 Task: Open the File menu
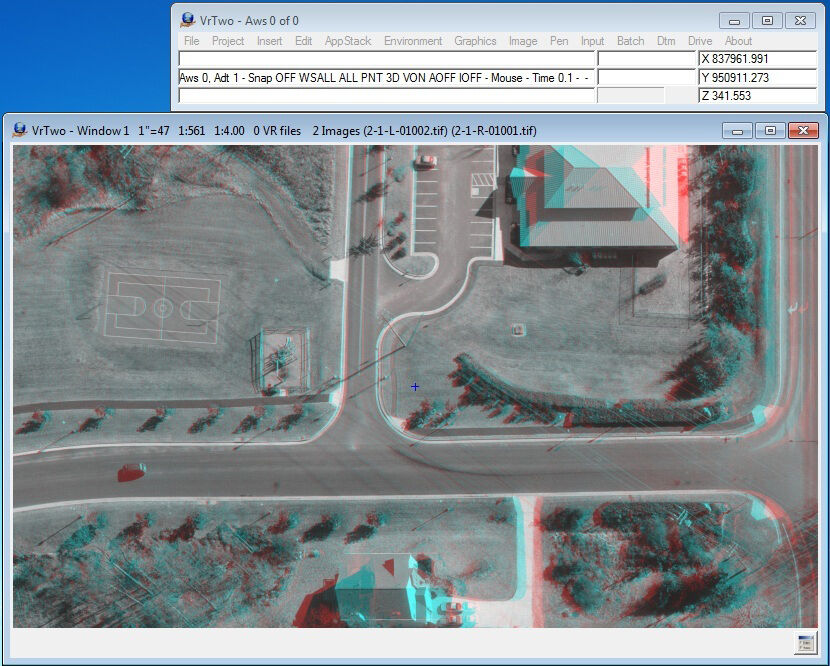[190, 41]
